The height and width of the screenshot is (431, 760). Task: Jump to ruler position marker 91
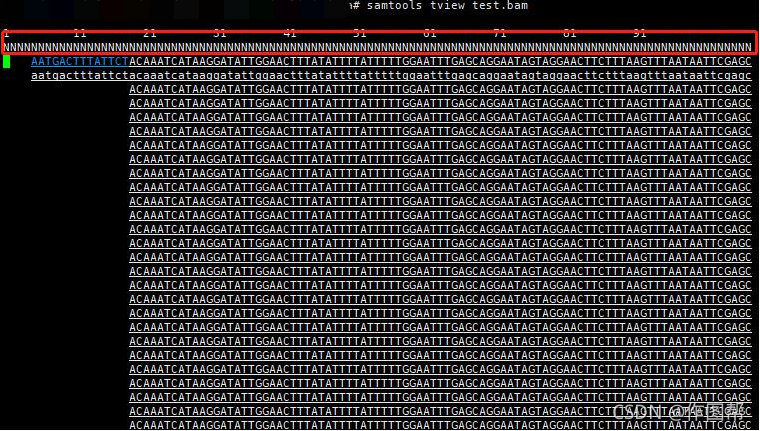click(640, 33)
